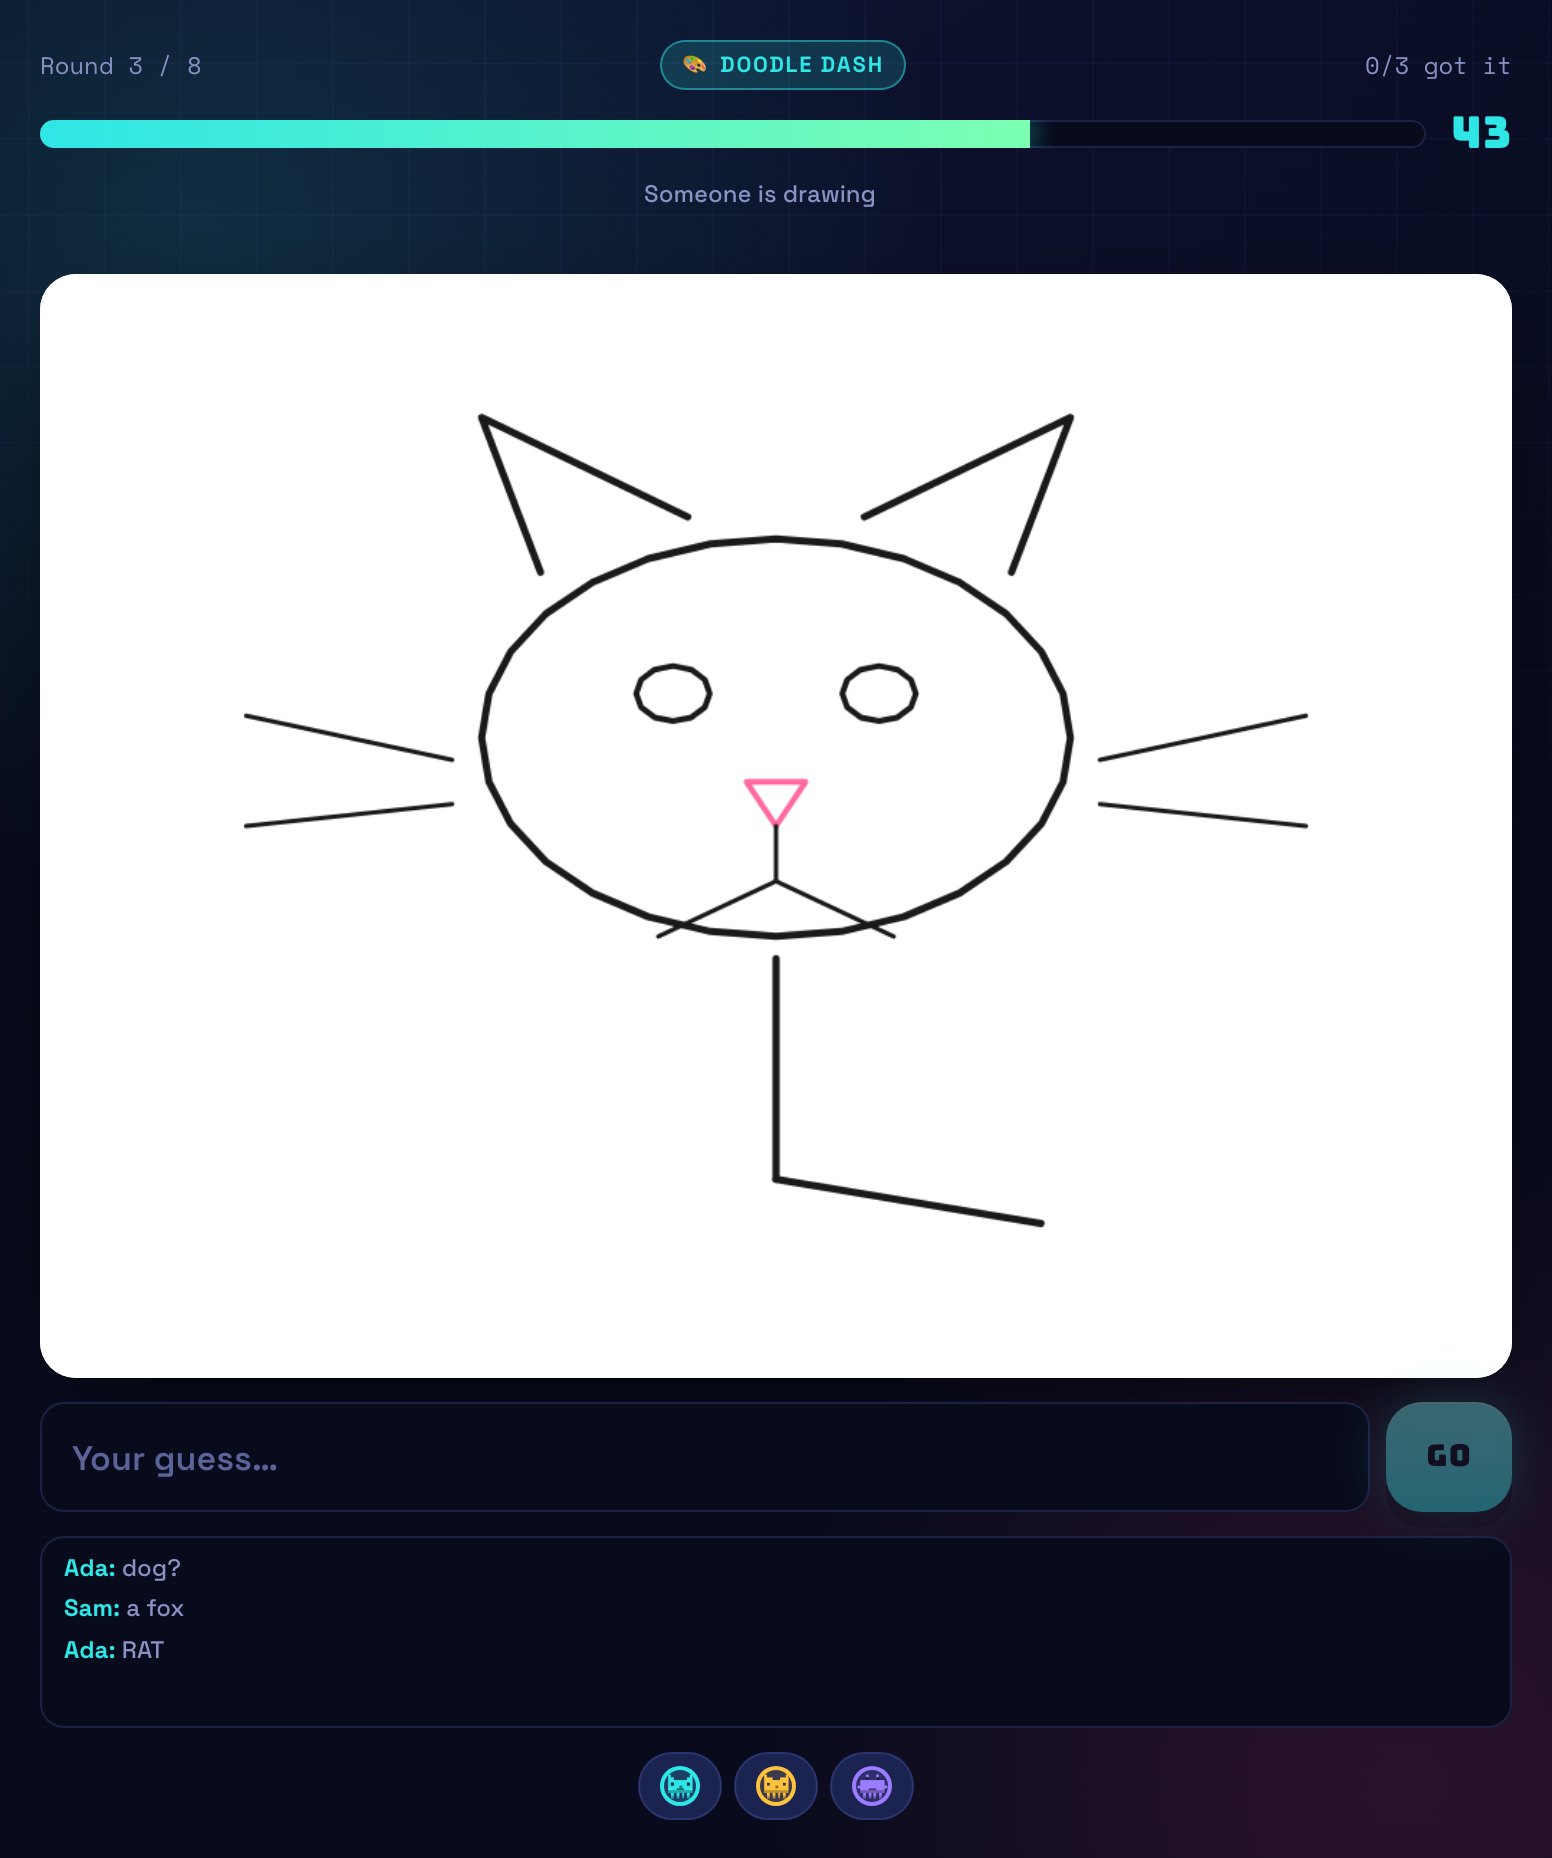
Task: Click the '0/3 got it' counter
Action: click(1437, 66)
